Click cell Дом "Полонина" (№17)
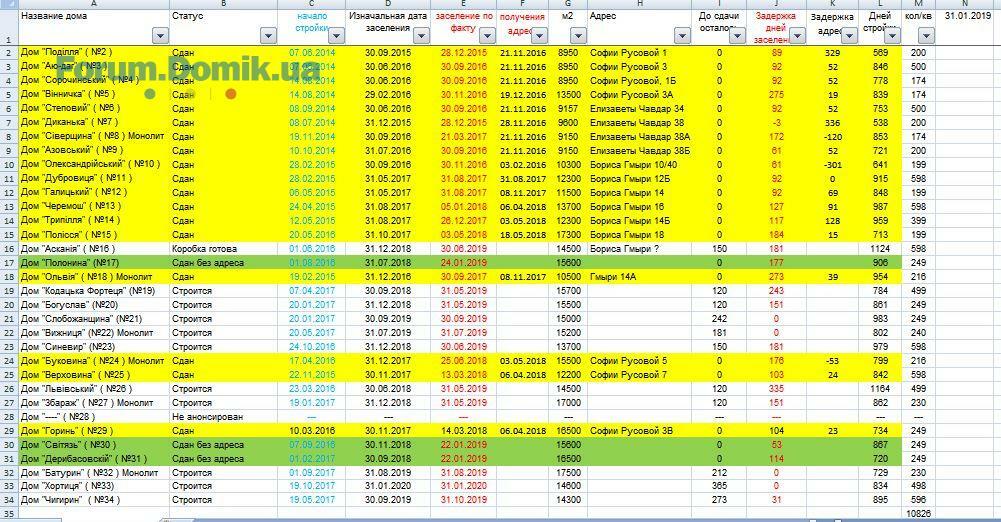 tap(94, 263)
